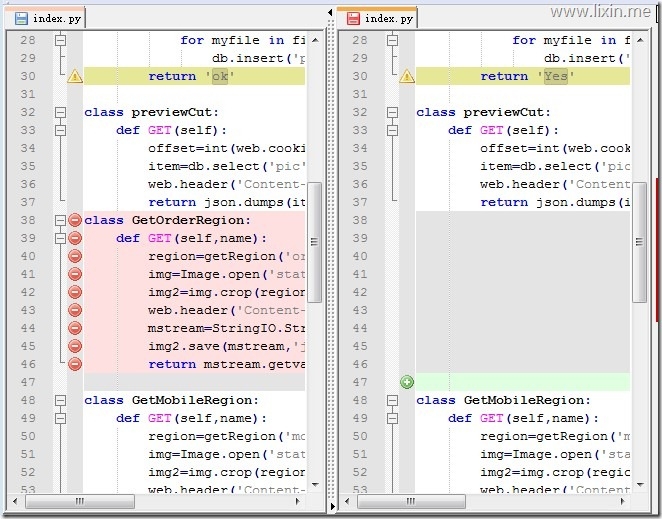Viewport: 662px width, 519px height.
Task: Click the right-pointing splitter arrow at bottom
Action: (332, 505)
